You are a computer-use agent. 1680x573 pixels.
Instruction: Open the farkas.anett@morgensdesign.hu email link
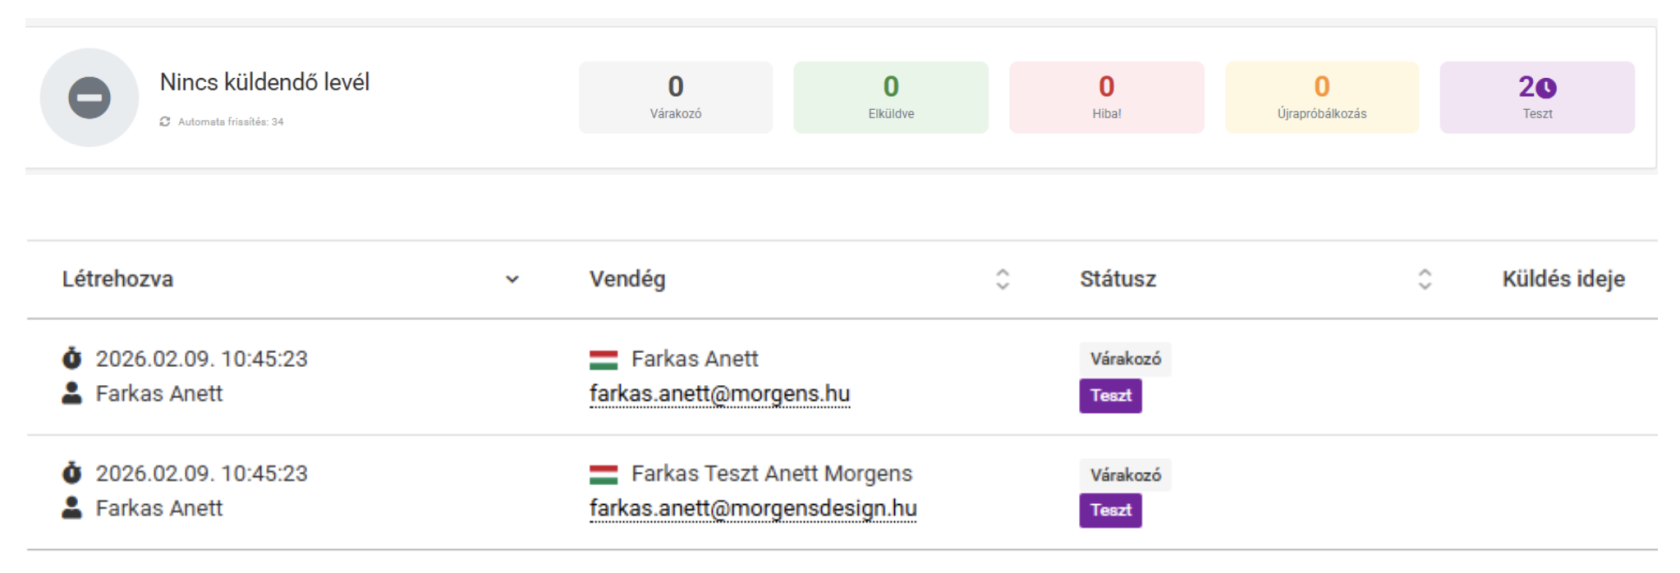[753, 509]
